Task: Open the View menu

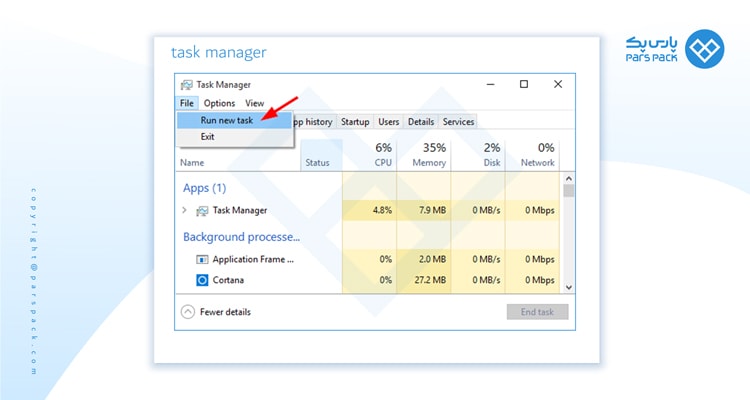Action: pyautogui.click(x=254, y=103)
